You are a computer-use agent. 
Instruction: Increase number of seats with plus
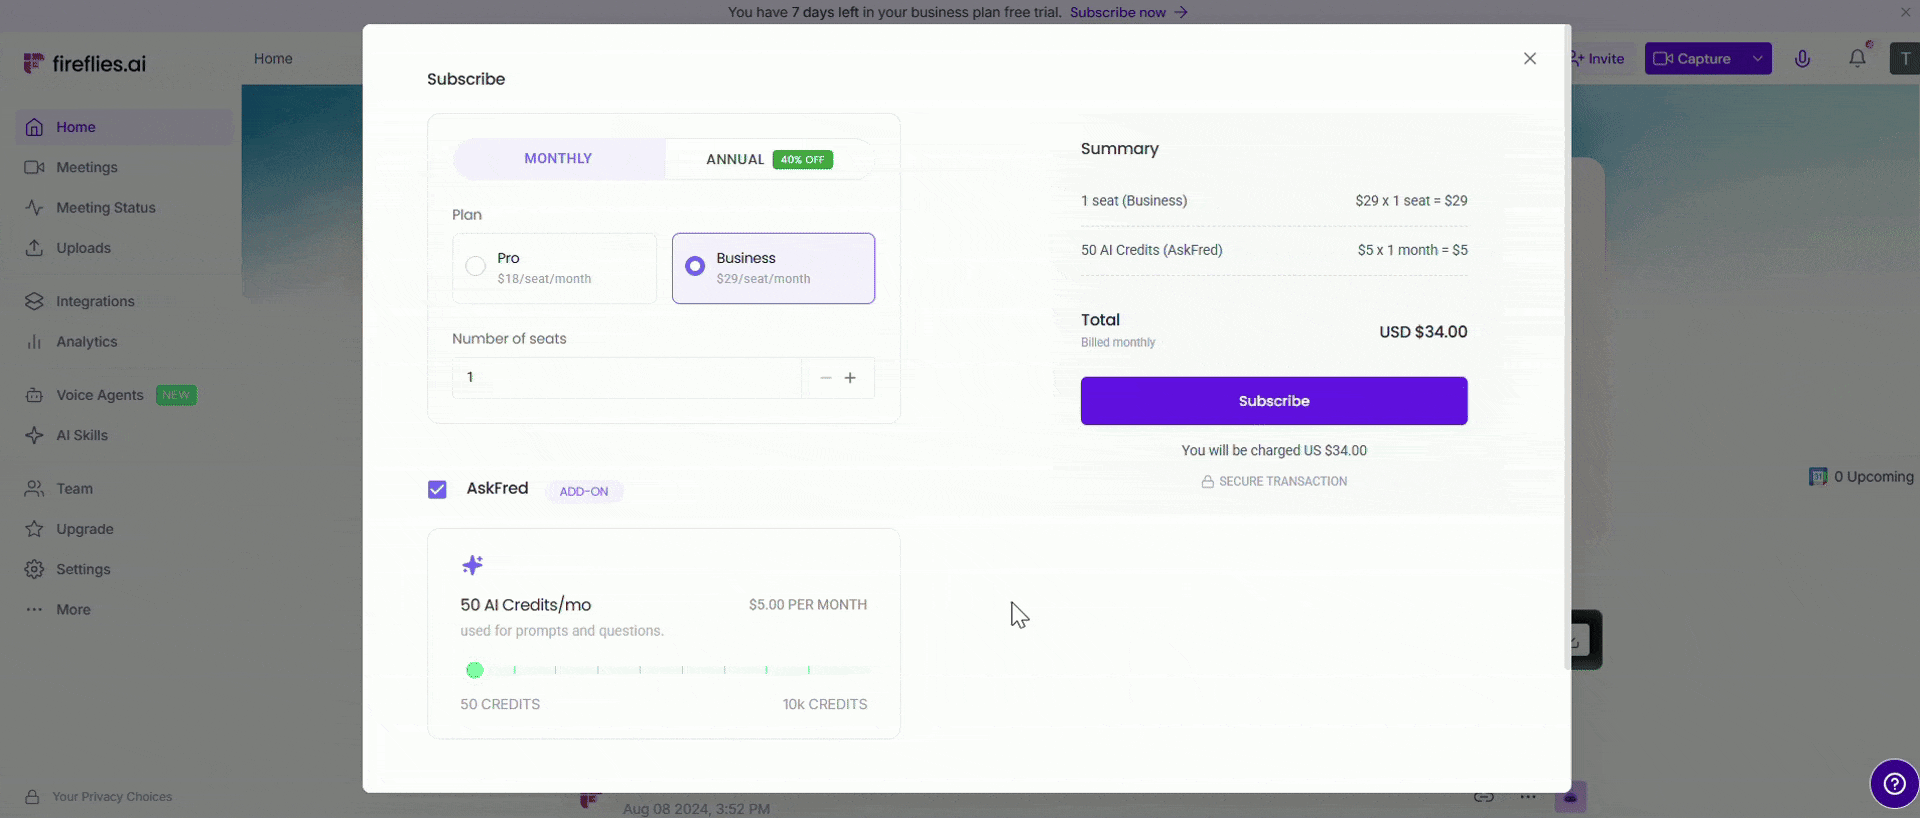850,378
